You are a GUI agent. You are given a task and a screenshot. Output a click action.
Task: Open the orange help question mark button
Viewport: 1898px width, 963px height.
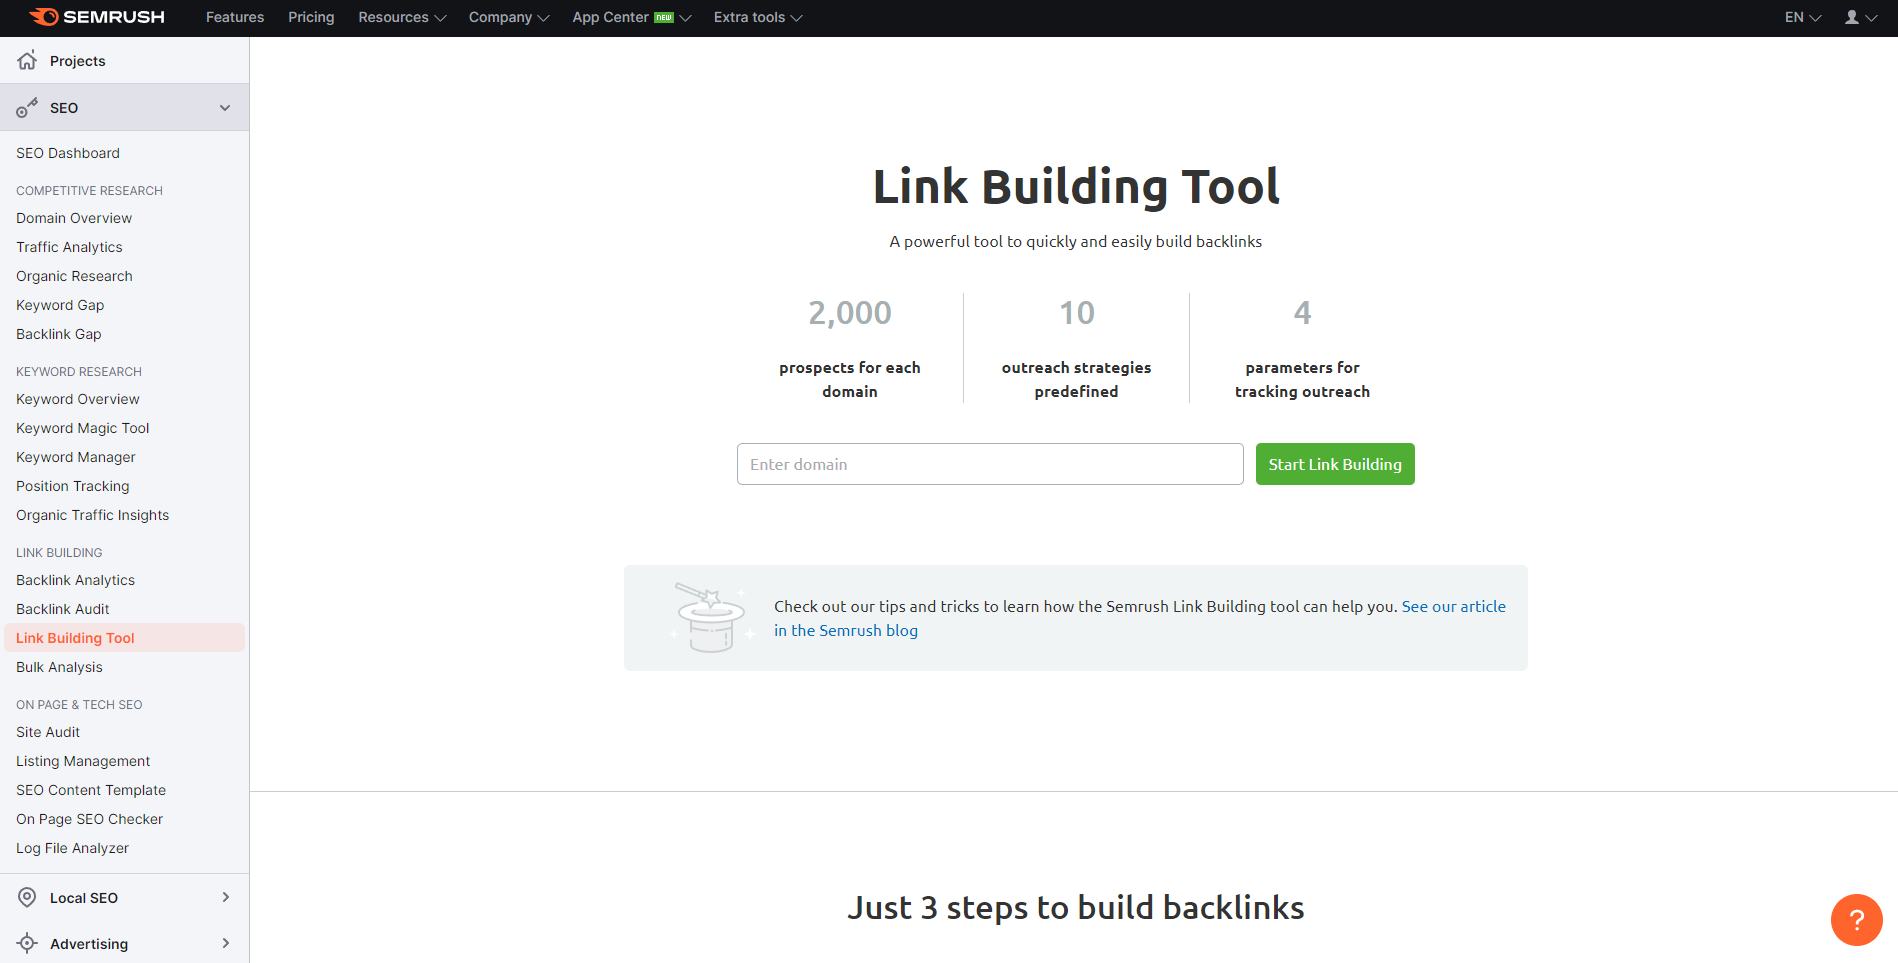(1856, 919)
